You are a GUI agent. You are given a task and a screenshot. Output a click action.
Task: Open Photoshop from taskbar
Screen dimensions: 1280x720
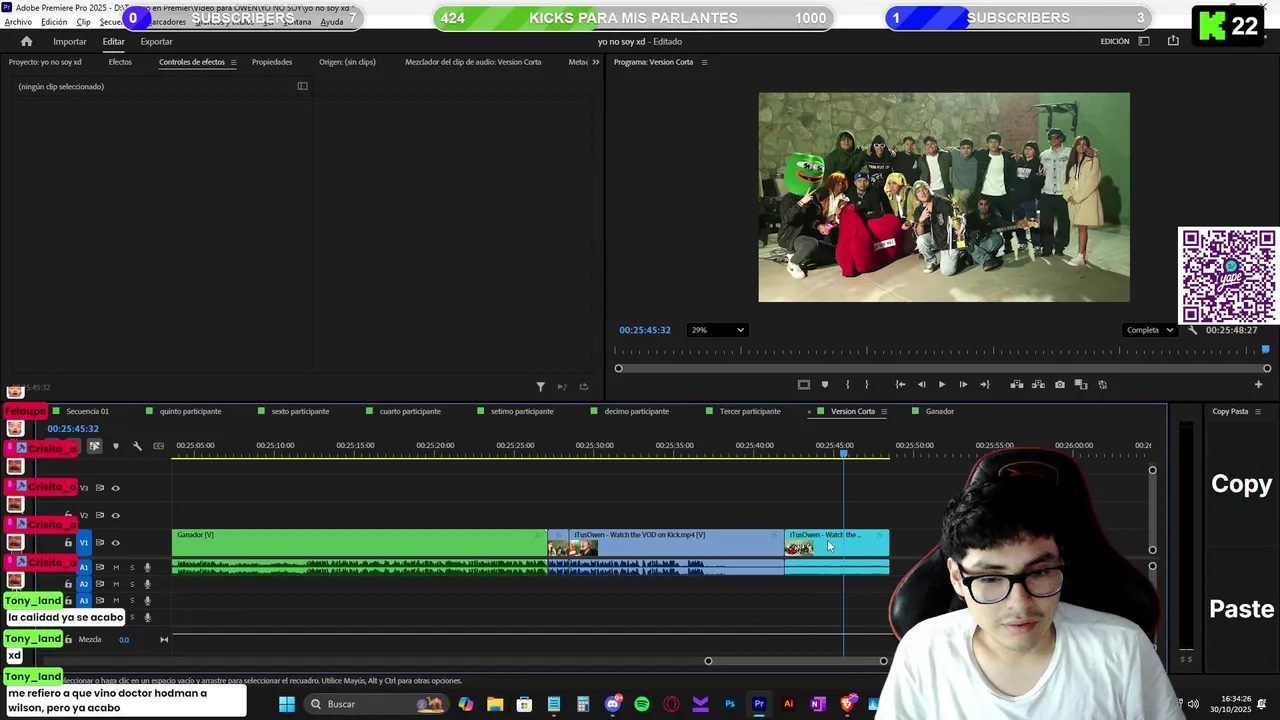click(730, 704)
